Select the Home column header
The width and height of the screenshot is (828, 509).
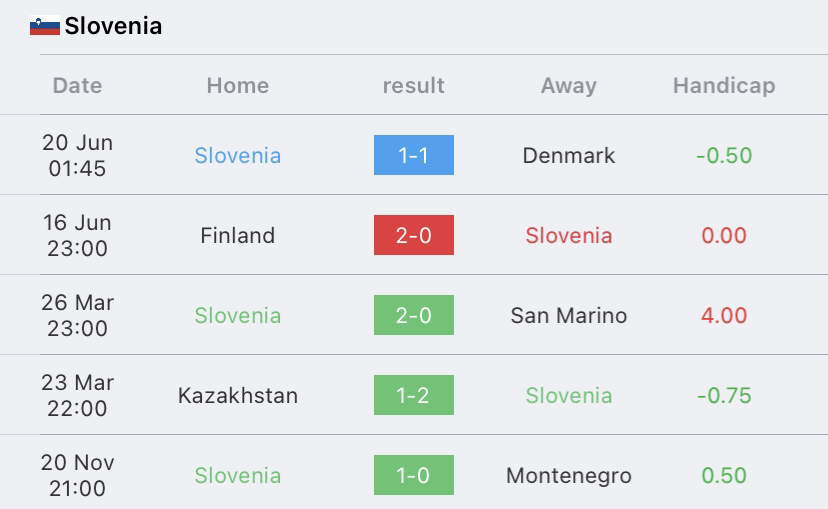[238, 86]
